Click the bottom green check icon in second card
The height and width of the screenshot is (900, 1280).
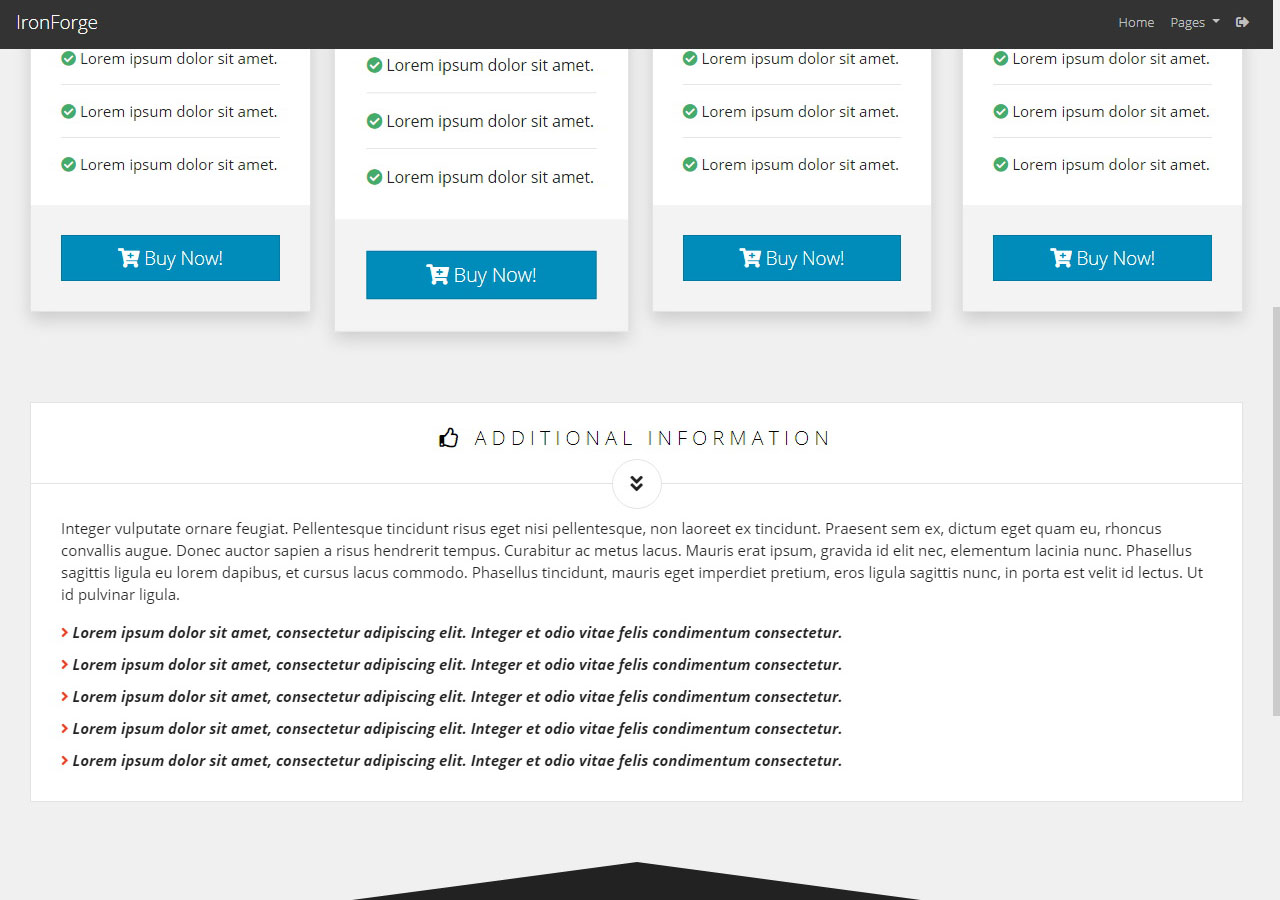click(375, 177)
